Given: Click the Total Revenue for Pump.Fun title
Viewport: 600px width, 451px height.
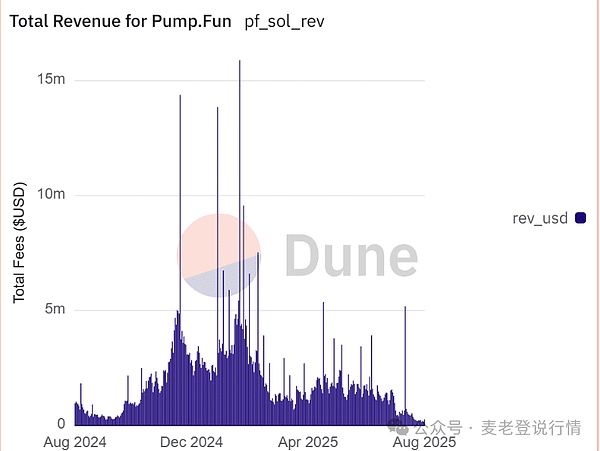Looking at the screenshot, I should coord(122,23).
